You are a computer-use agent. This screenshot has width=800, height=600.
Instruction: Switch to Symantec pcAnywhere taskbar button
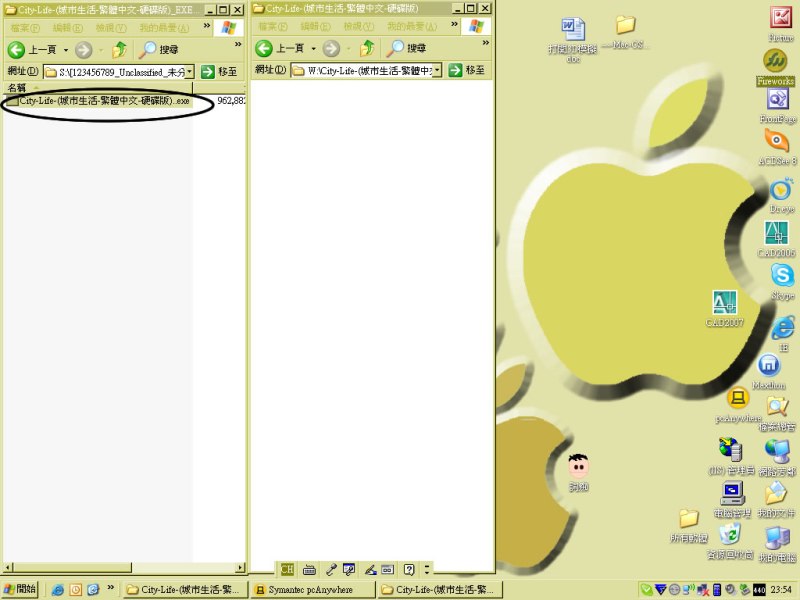tap(313, 589)
